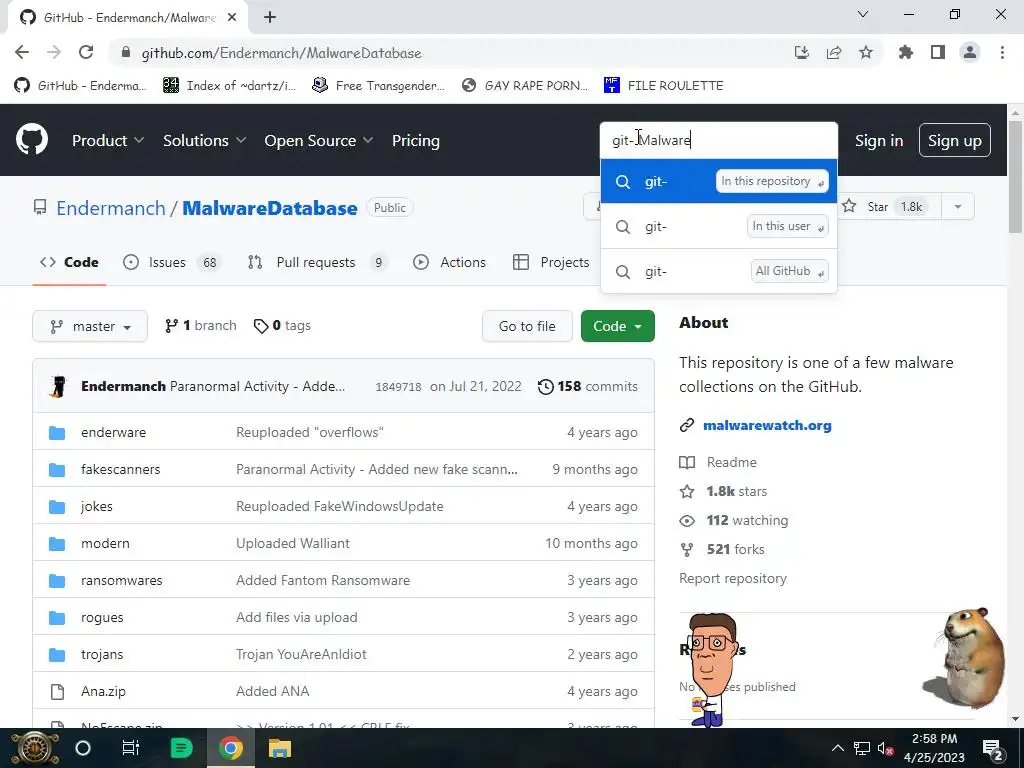Switch to the Actions tab

coord(450,262)
